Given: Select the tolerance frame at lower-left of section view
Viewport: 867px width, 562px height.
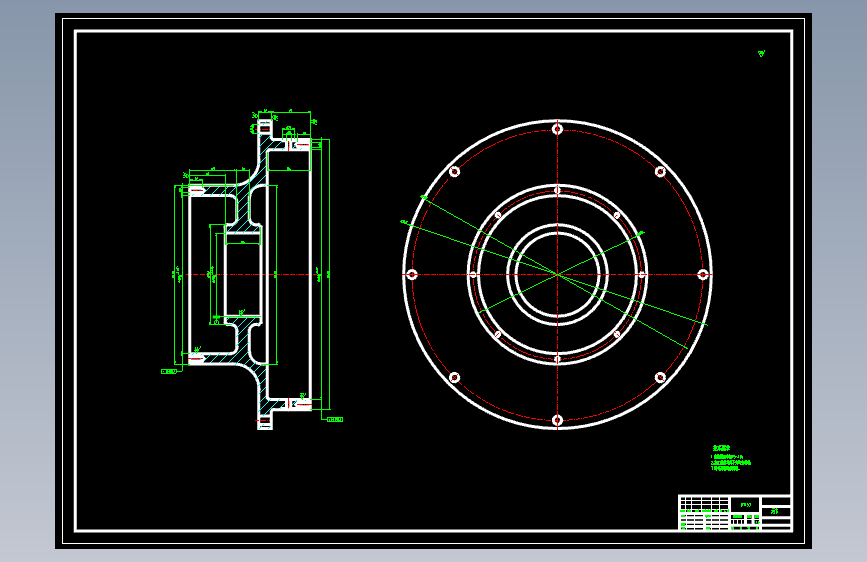Looking at the screenshot, I should [169, 371].
